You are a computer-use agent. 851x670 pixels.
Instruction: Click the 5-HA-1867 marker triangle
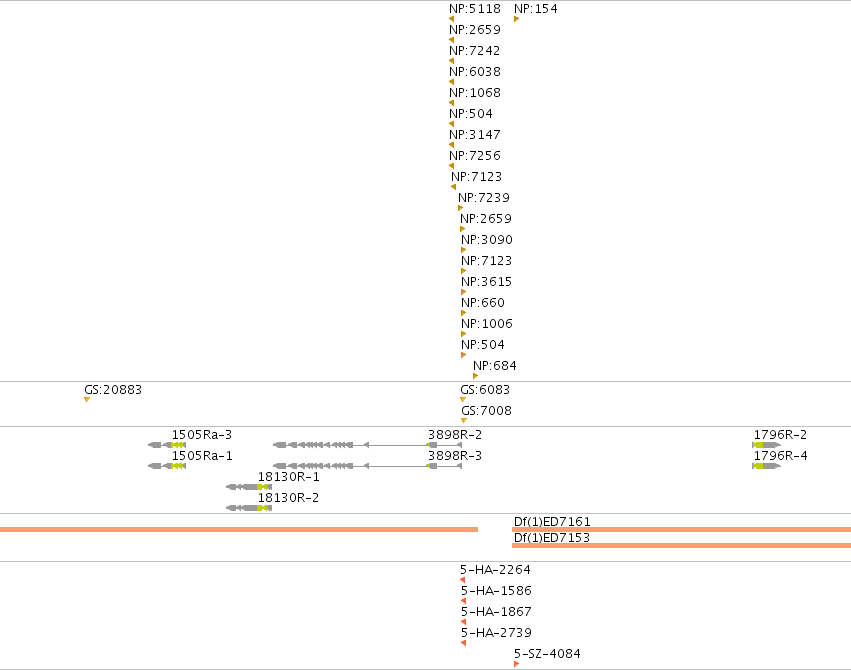(464, 622)
